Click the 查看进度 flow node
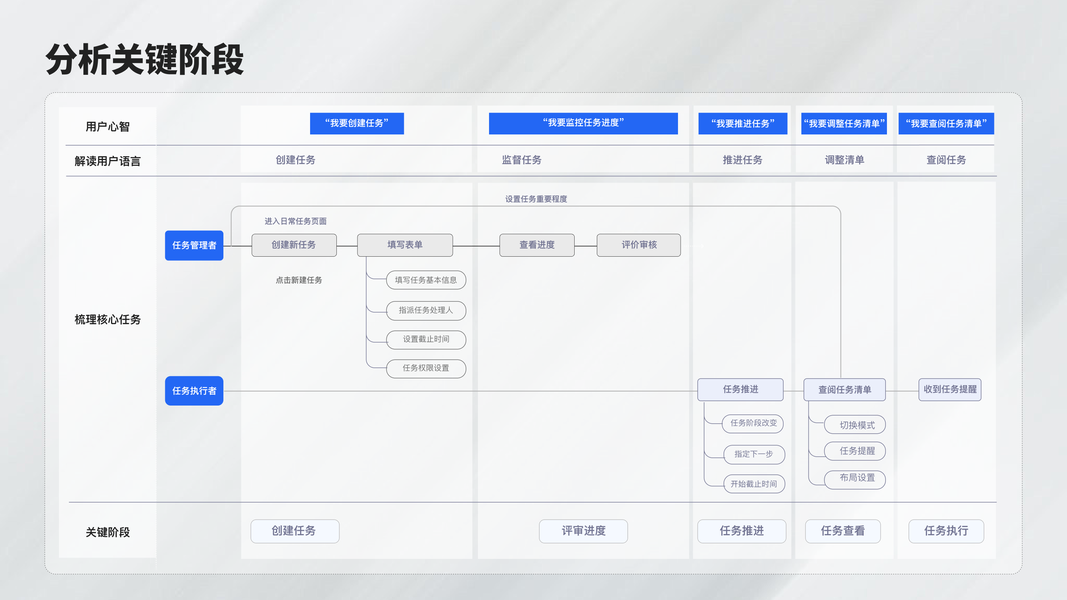The width and height of the screenshot is (1067, 600). (x=537, y=245)
